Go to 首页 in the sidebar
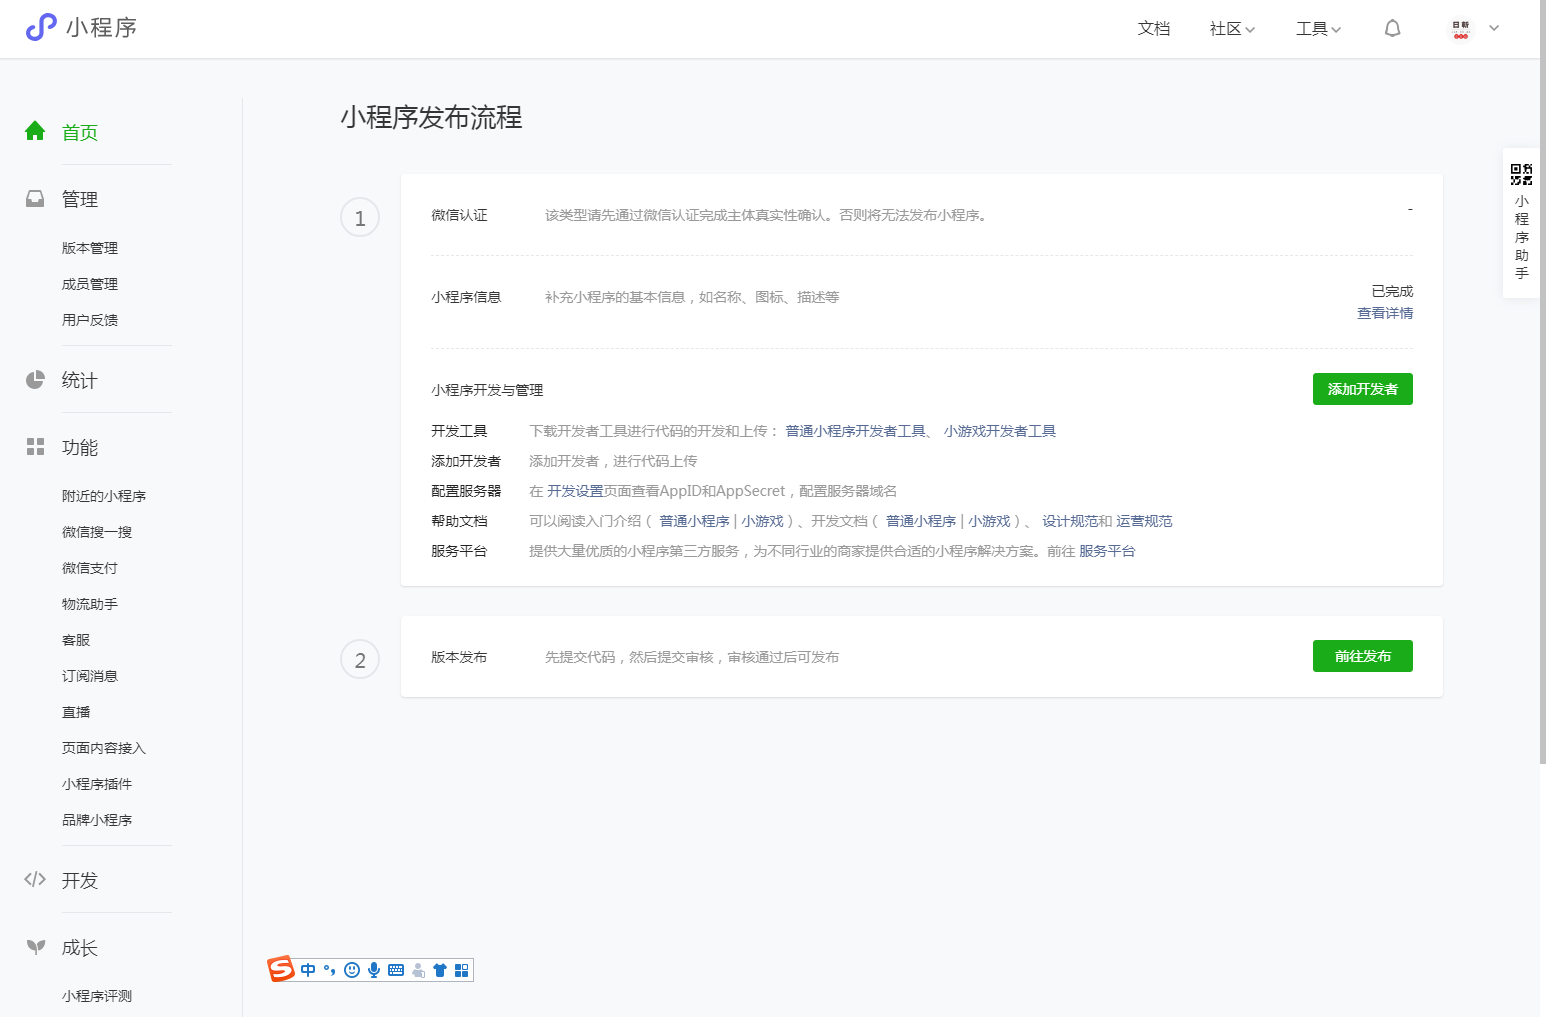This screenshot has width=1546, height=1017. coord(80,132)
